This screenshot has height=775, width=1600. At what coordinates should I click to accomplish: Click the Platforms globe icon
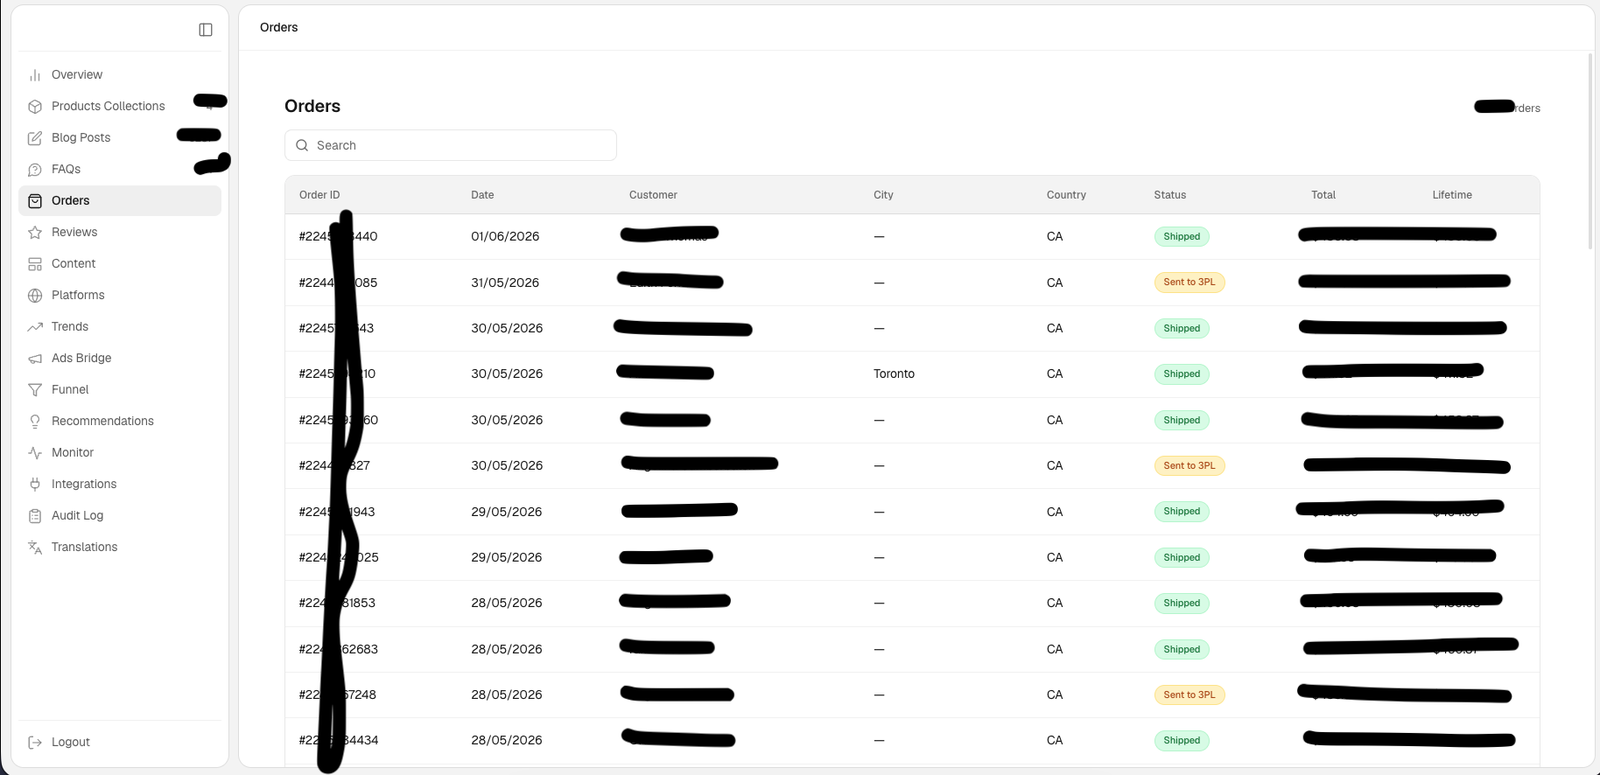click(35, 295)
